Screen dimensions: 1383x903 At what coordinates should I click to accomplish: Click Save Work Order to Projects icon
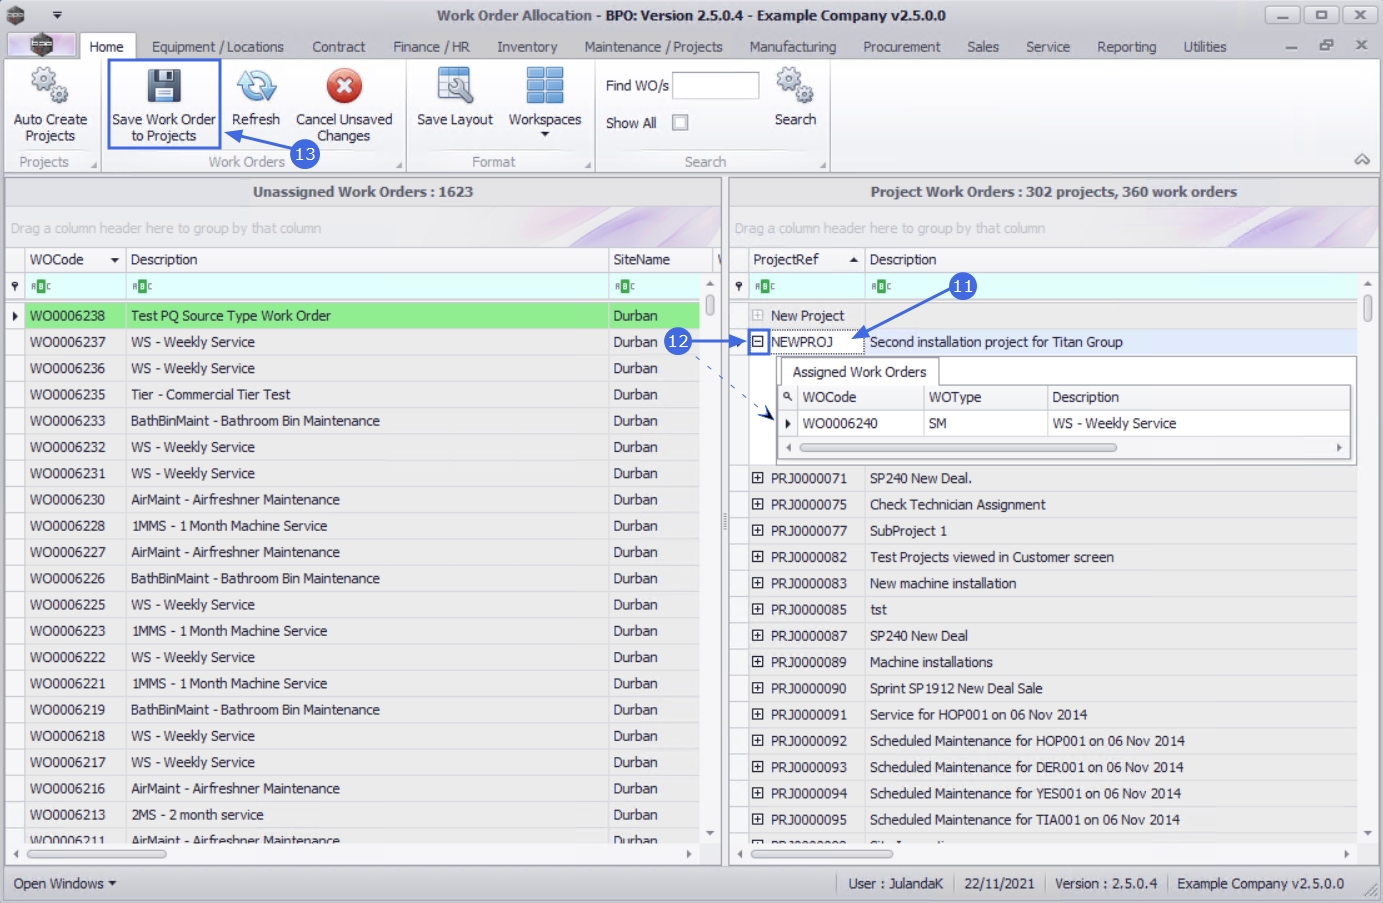[x=163, y=86]
